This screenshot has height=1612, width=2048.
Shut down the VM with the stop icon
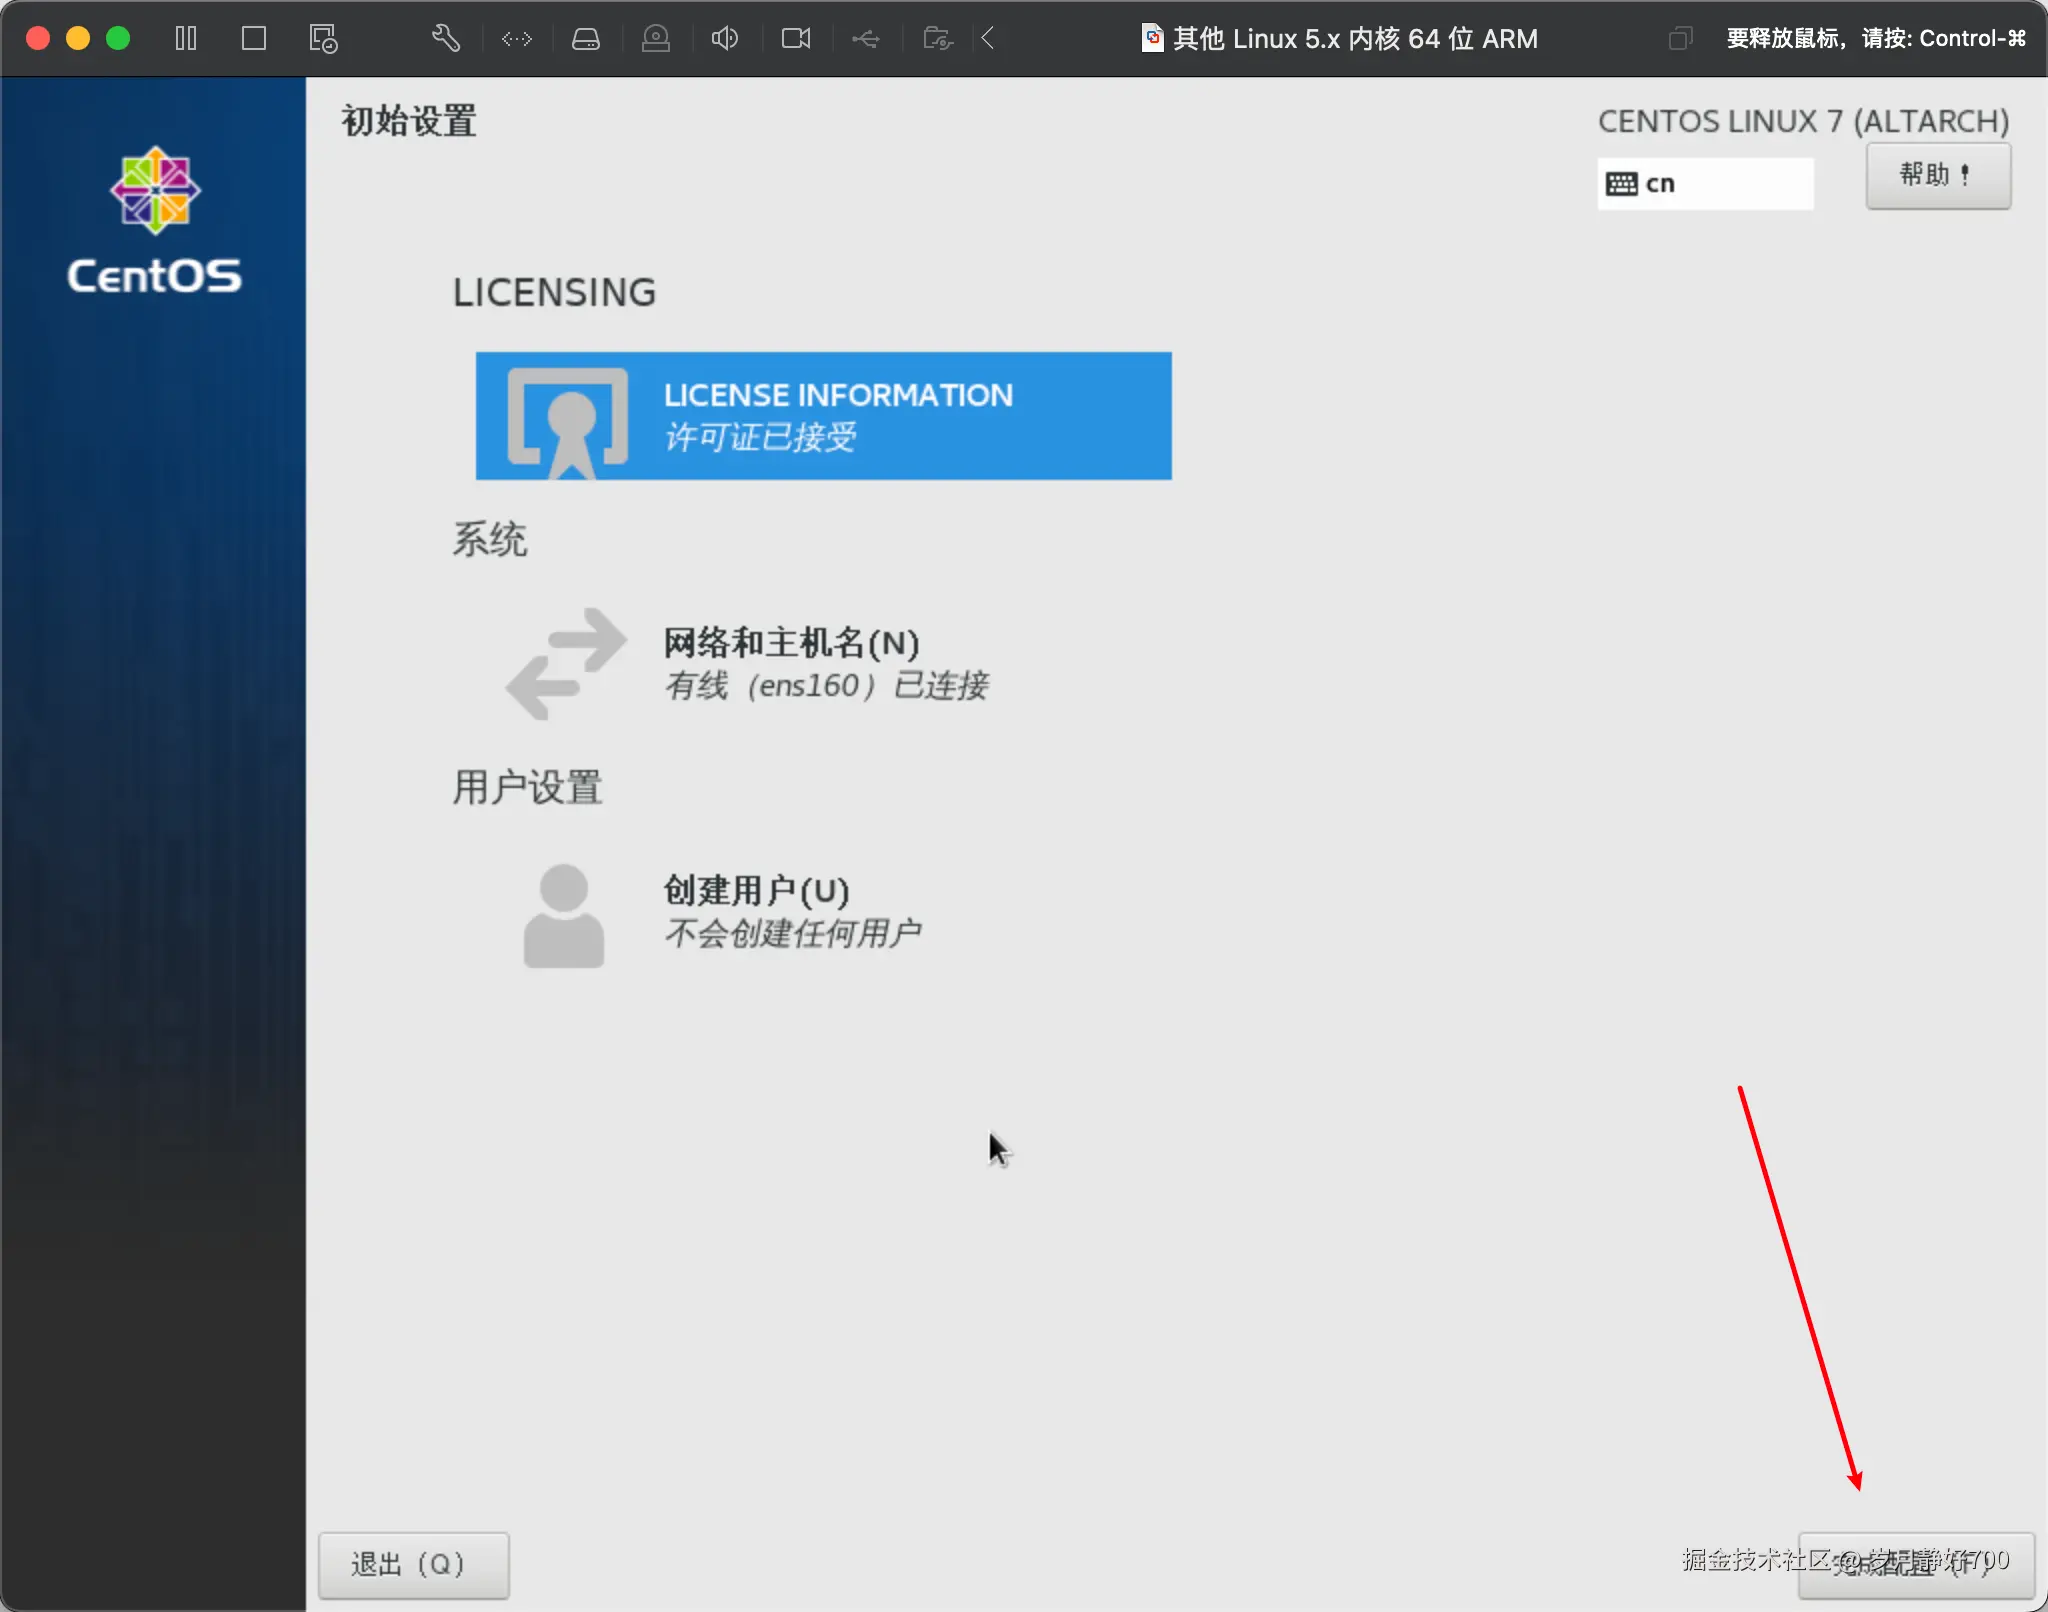254,38
